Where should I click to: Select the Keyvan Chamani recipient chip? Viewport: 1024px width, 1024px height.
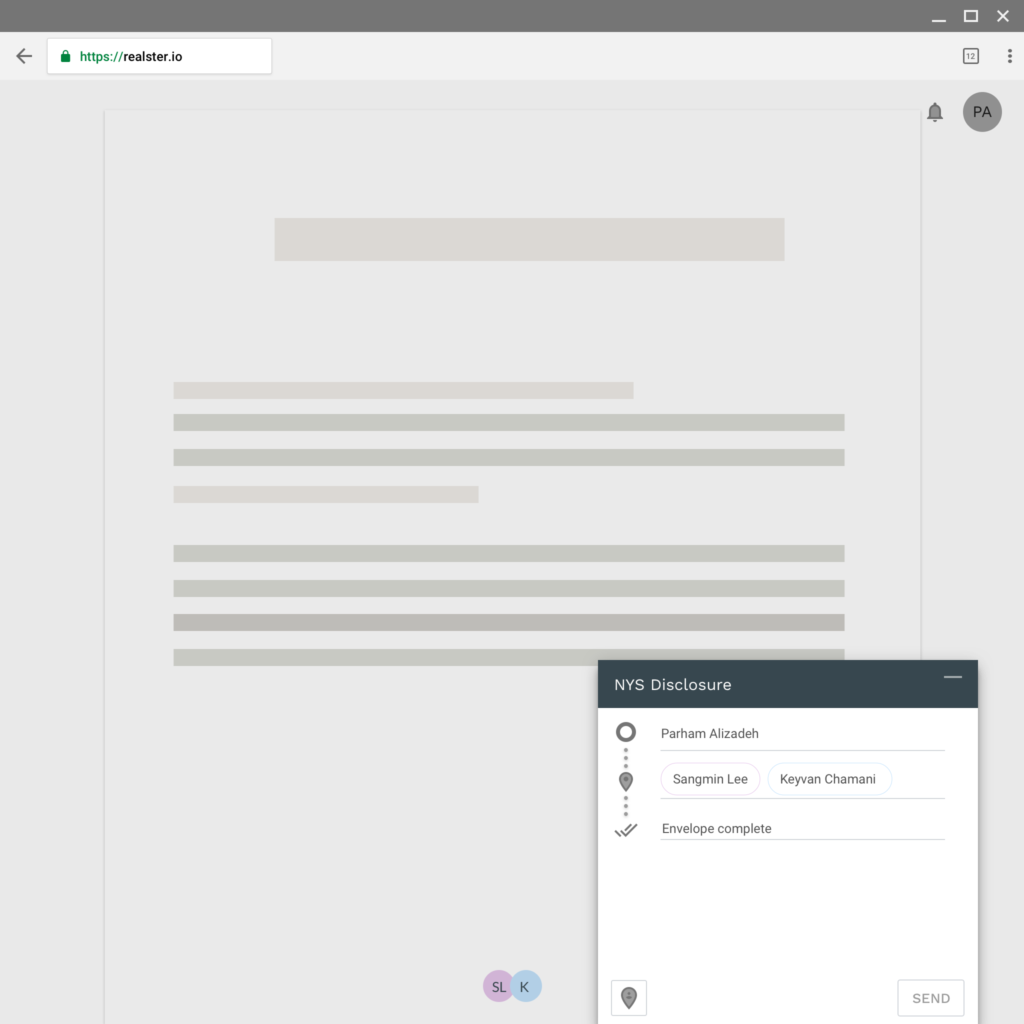point(828,779)
